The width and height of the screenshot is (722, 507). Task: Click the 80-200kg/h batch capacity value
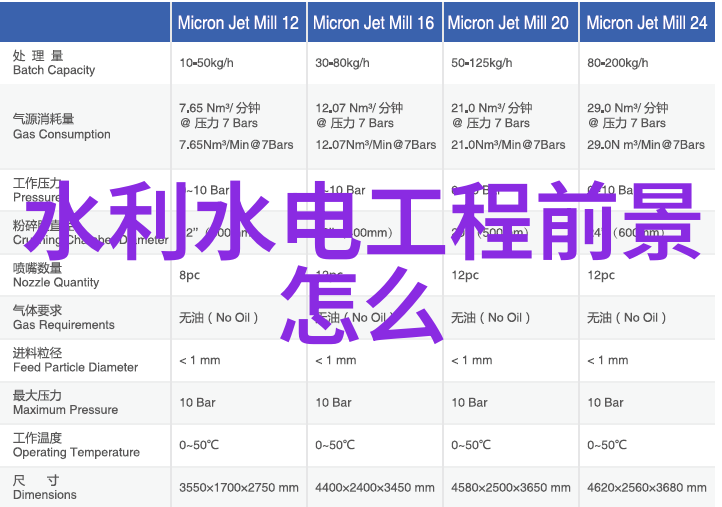coord(617,63)
